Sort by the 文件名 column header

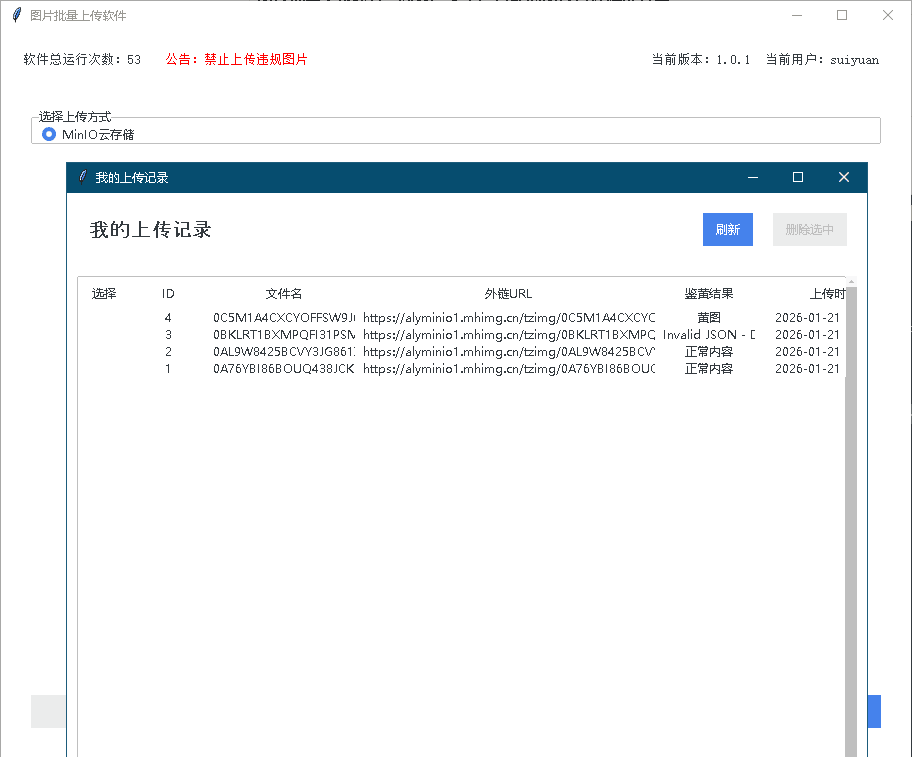(283, 294)
